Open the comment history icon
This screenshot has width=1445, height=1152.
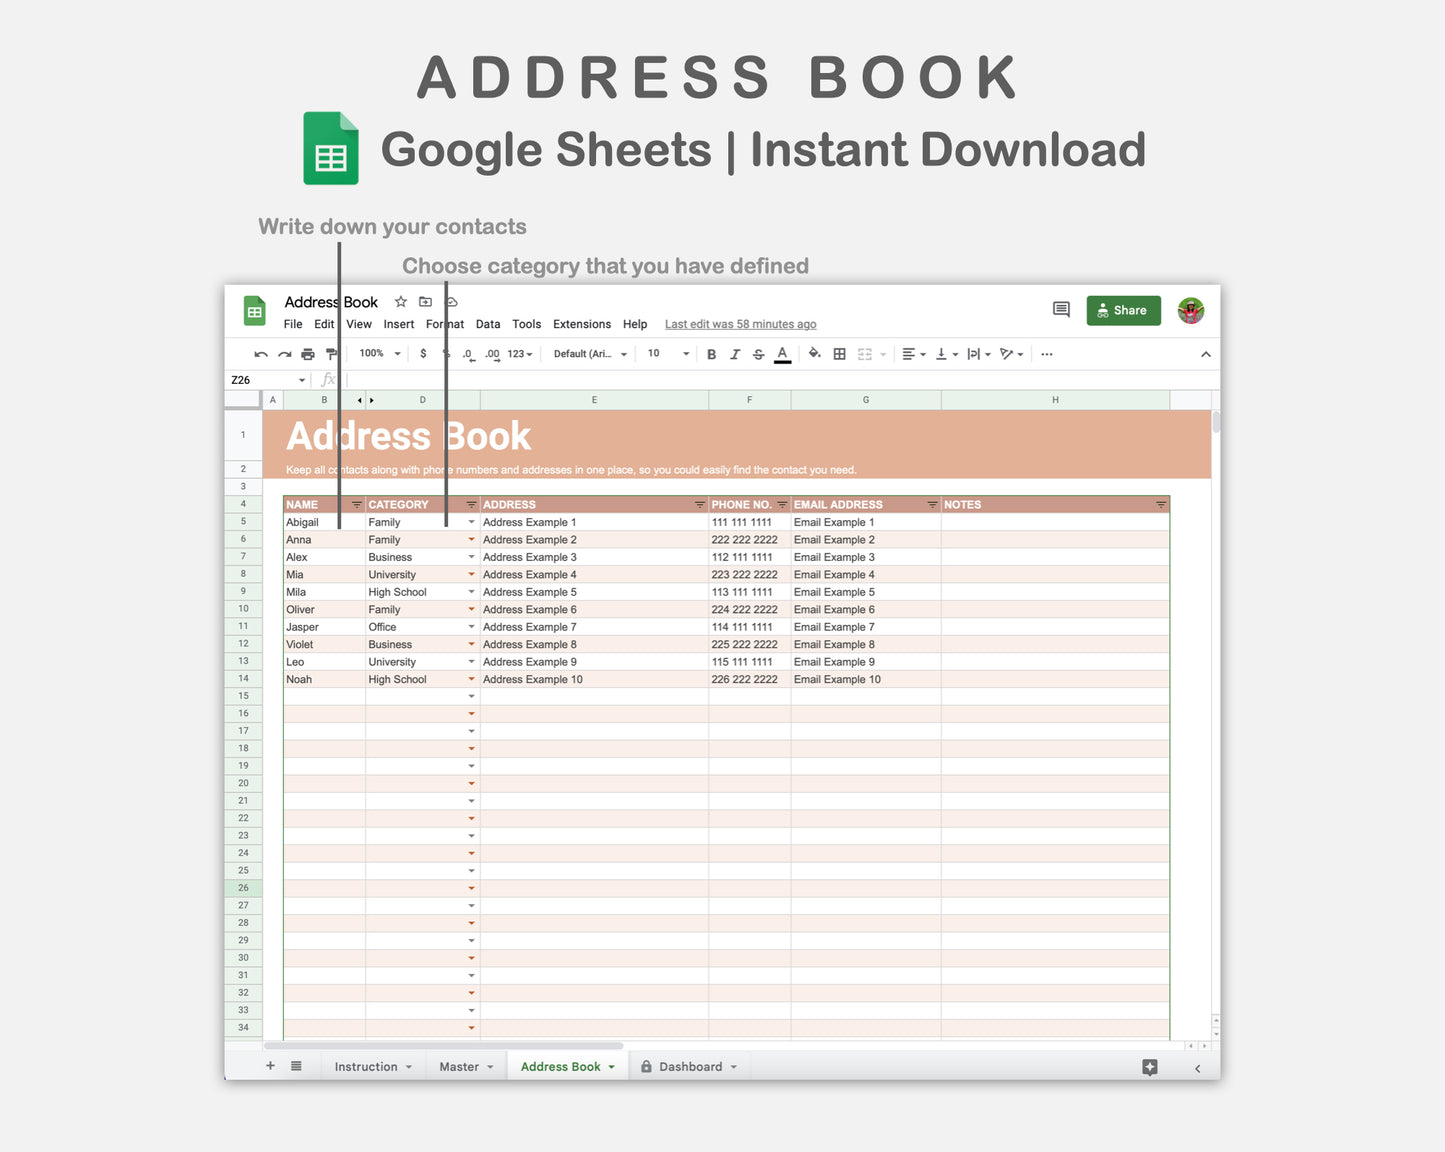(1061, 310)
